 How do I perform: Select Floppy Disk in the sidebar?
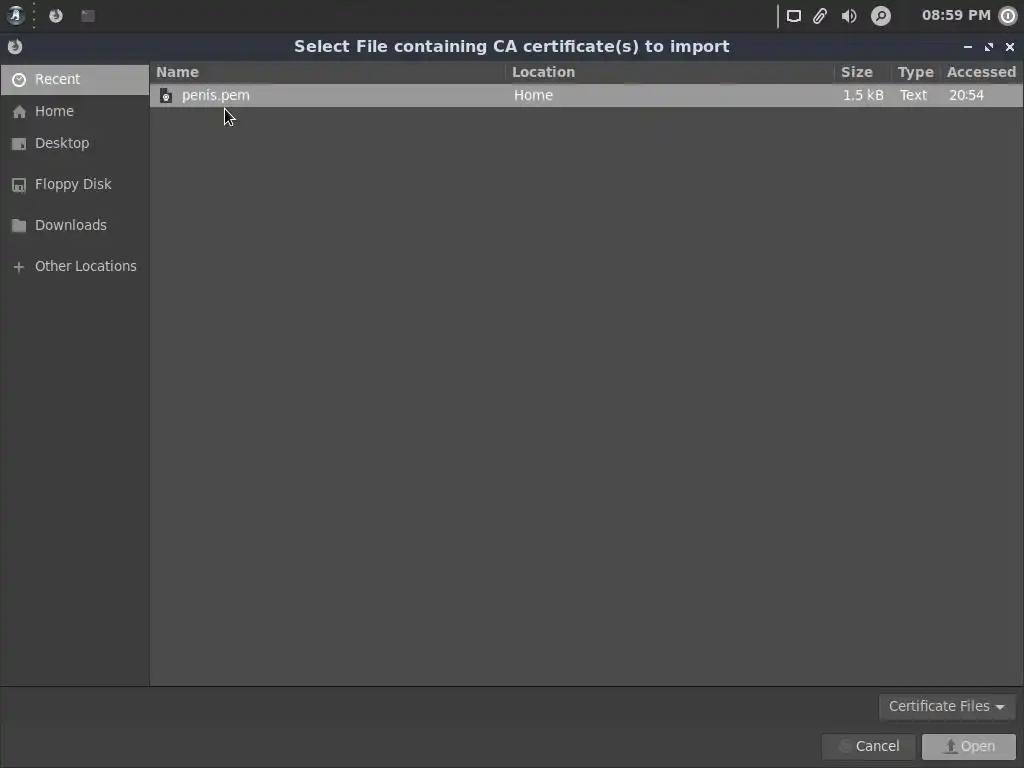coord(74,185)
